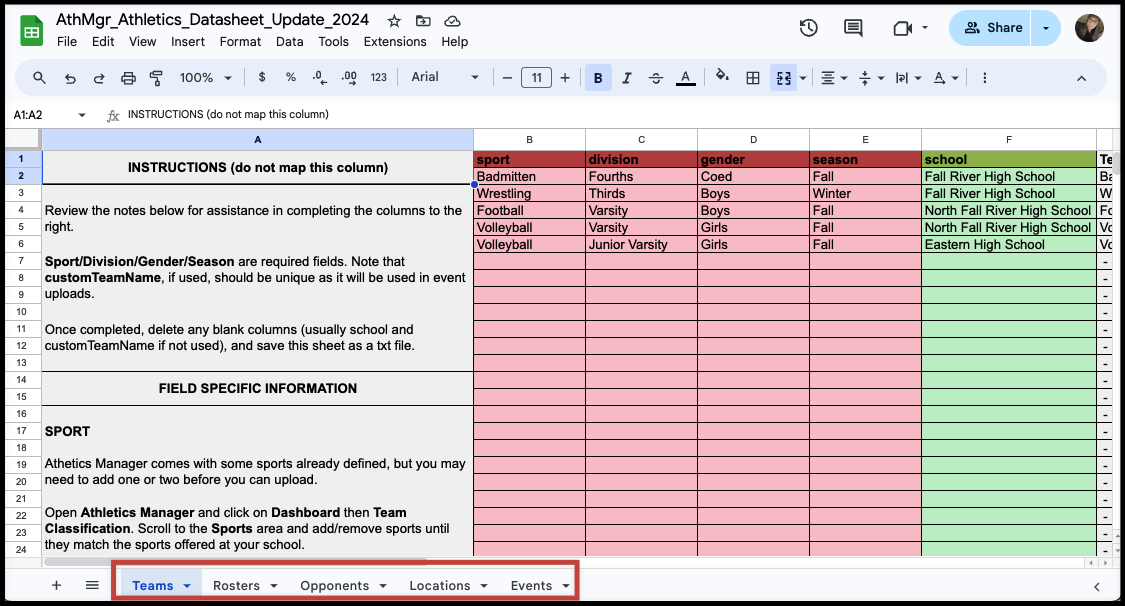Toggle bold formatting
This screenshot has width=1125, height=606.
(x=598, y=77)
